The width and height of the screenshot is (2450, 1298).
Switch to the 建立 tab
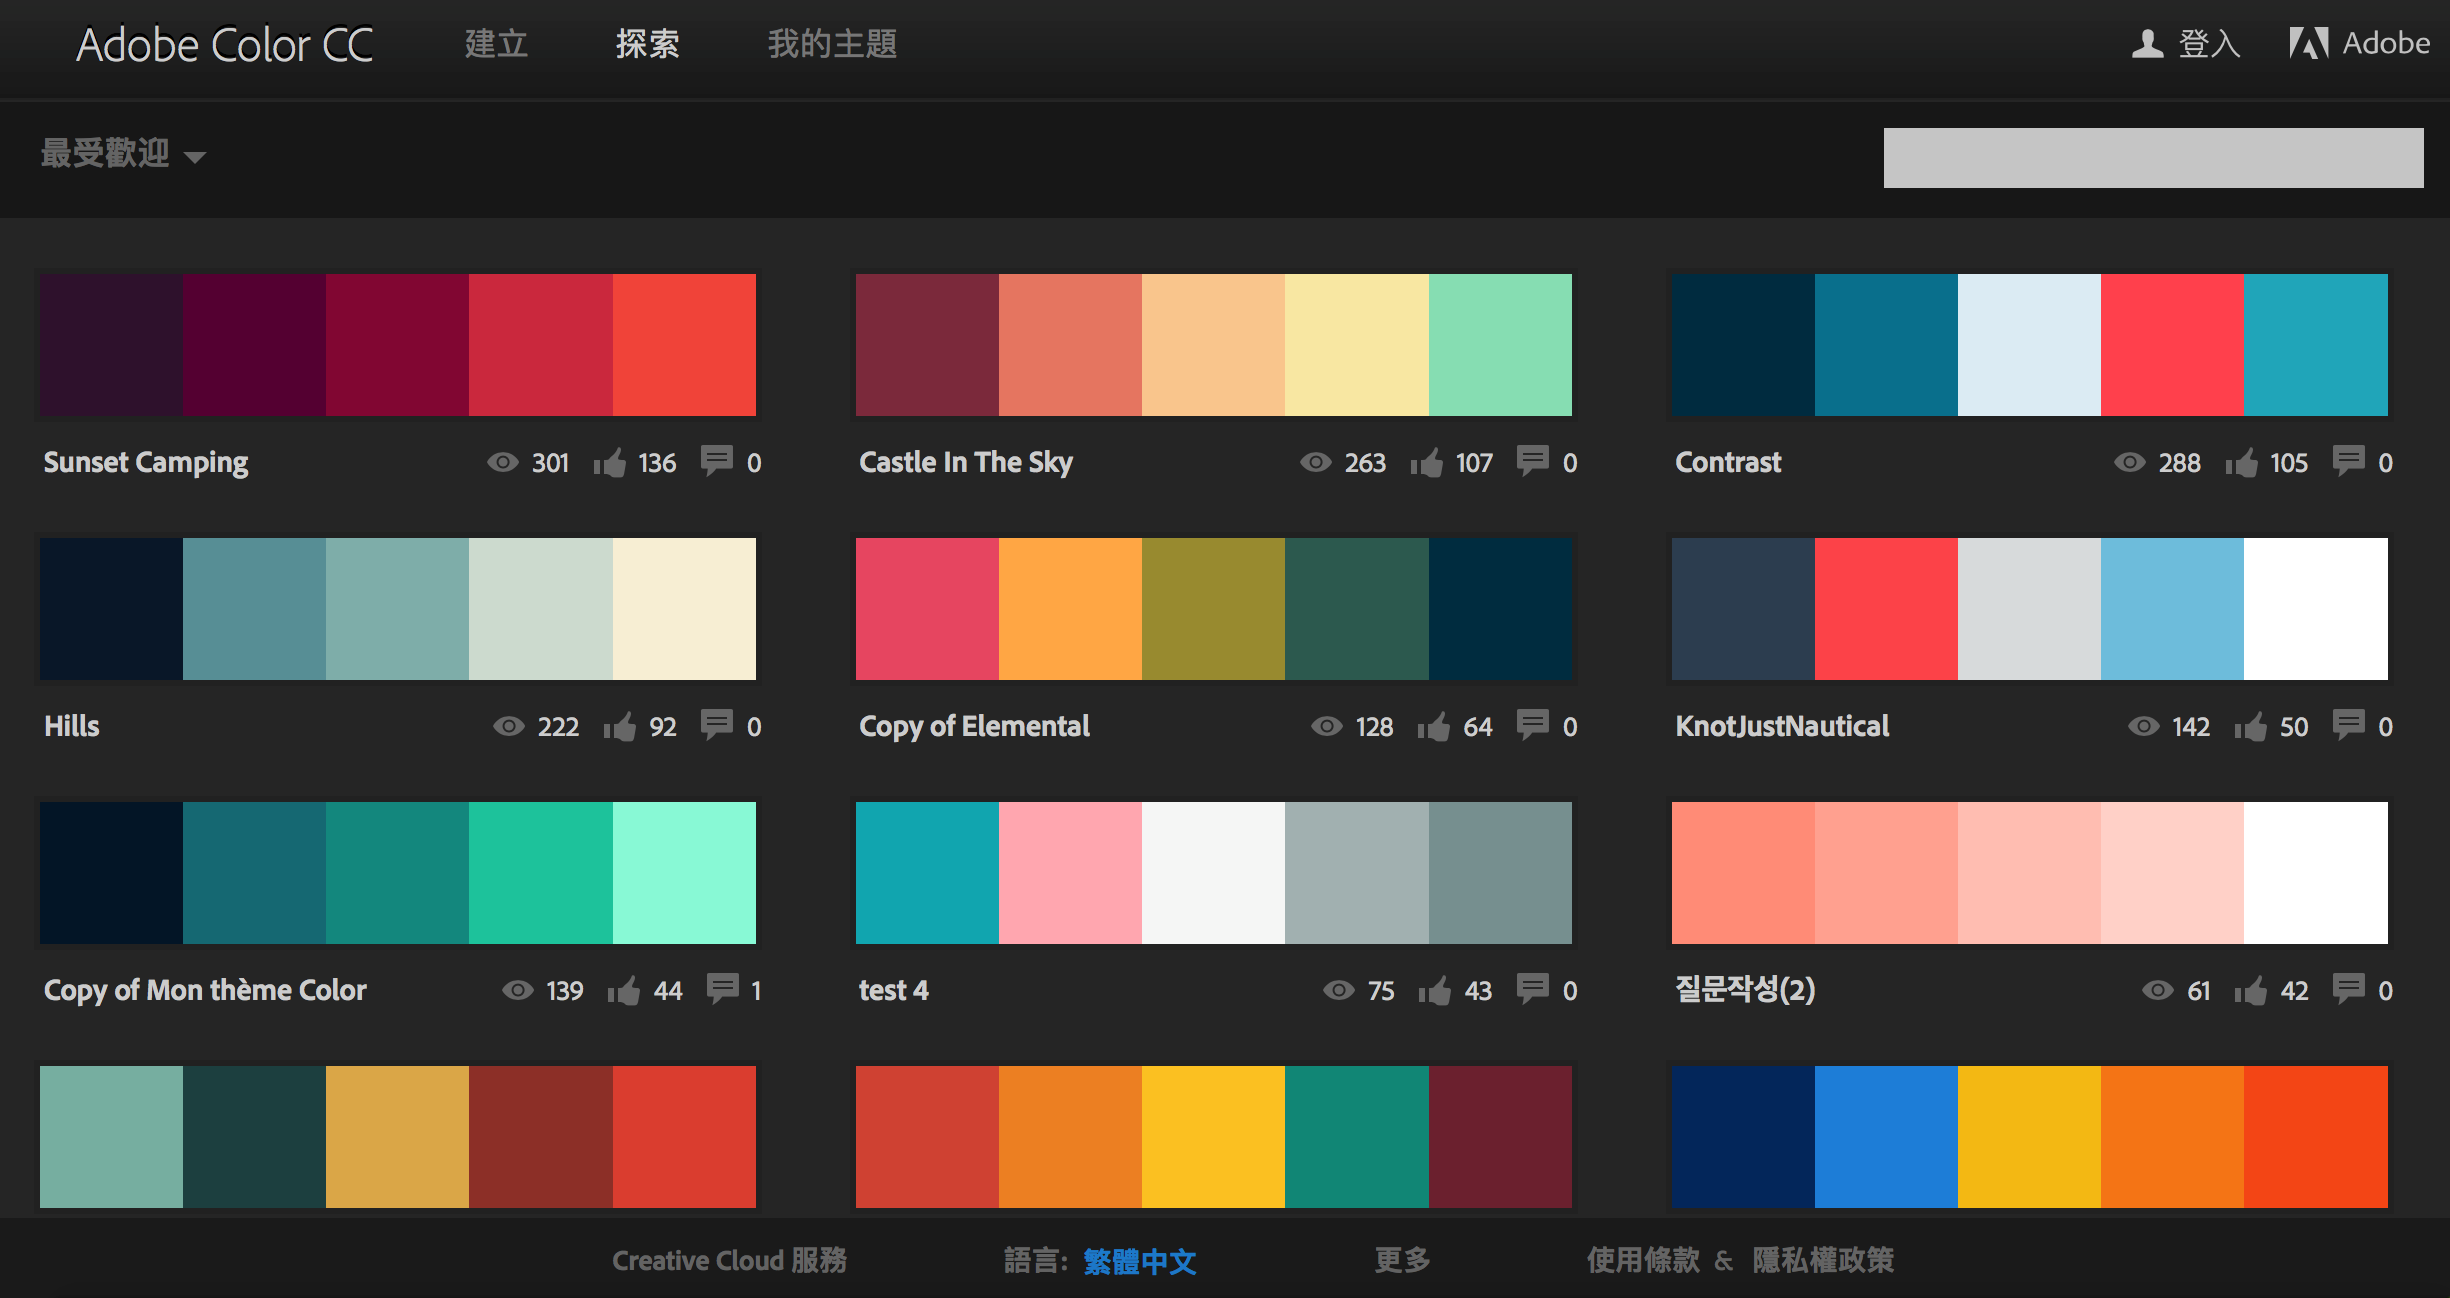coord(496,44)
